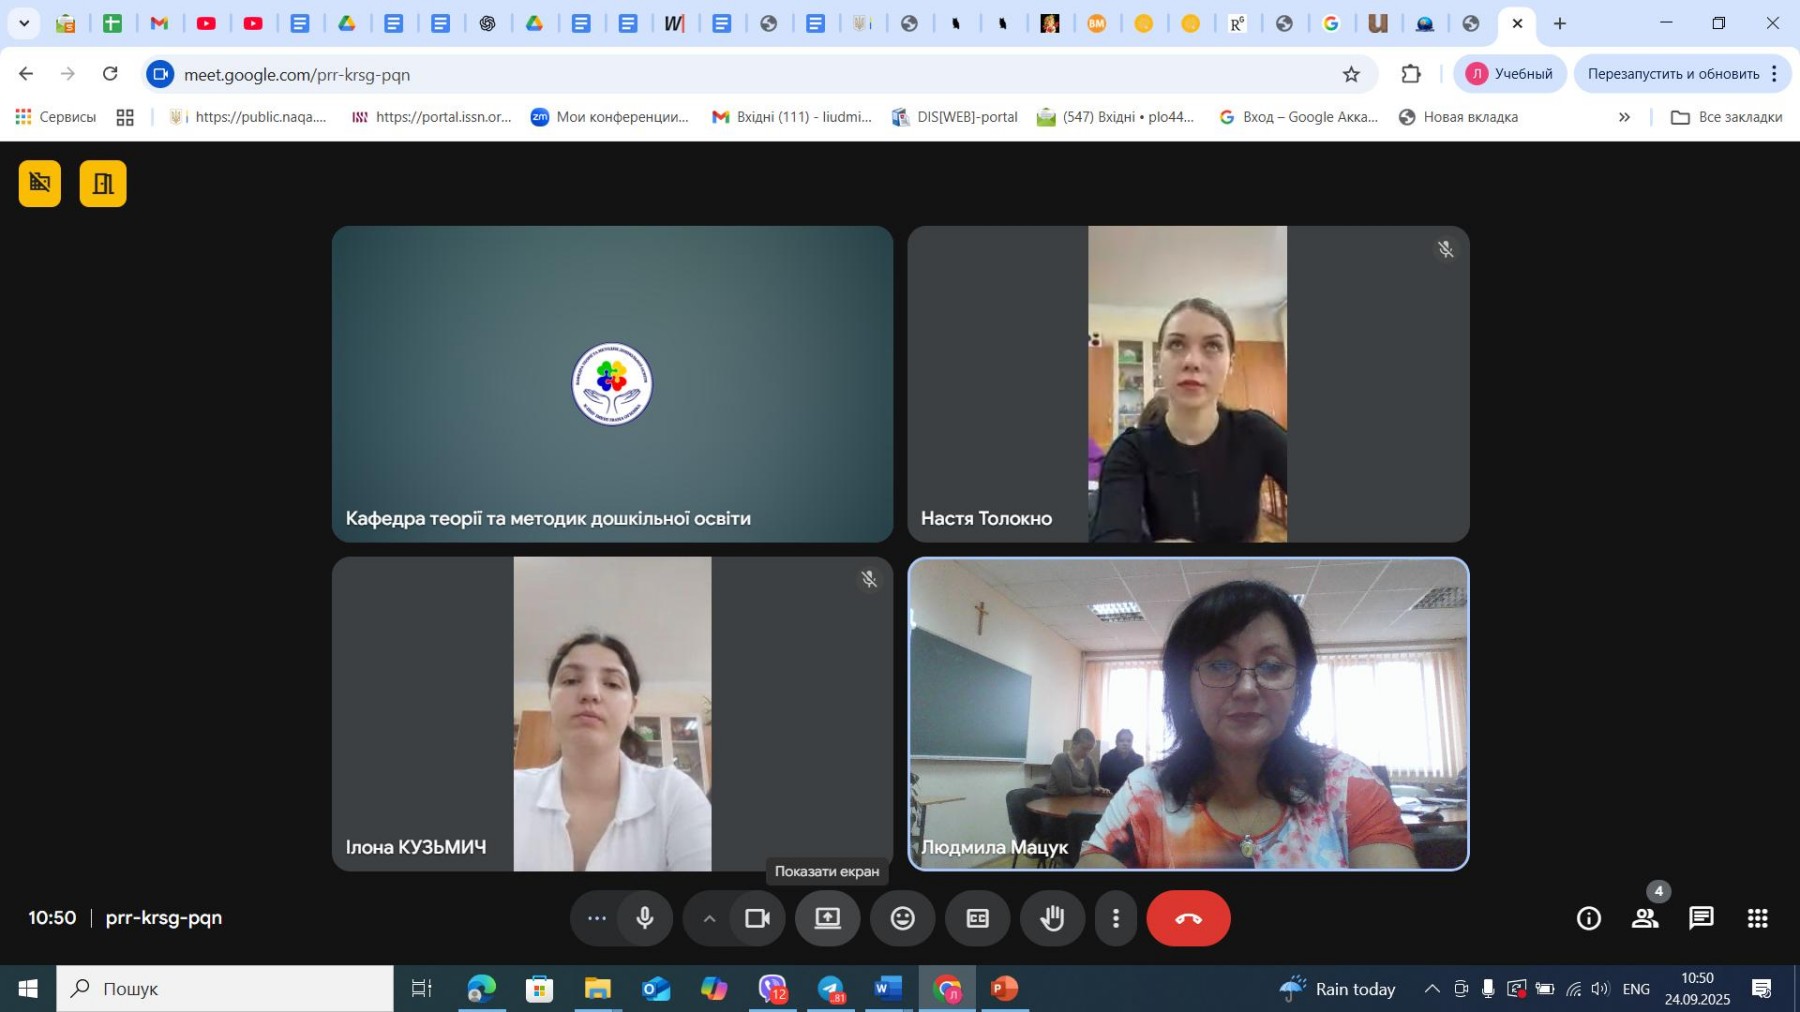Open Telegram from the taskbar
Screen dimensions: 1800x1012
click(830, 989)
